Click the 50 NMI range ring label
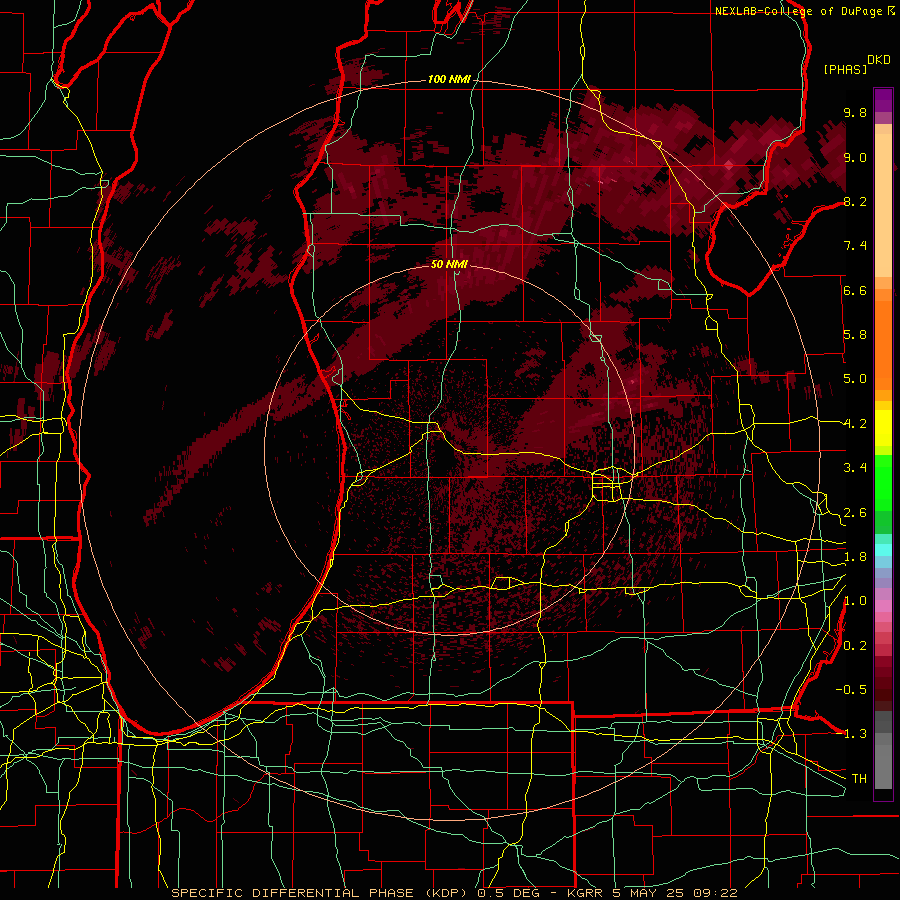The height and width of the screenshot is (900, 900). [449, 264]
